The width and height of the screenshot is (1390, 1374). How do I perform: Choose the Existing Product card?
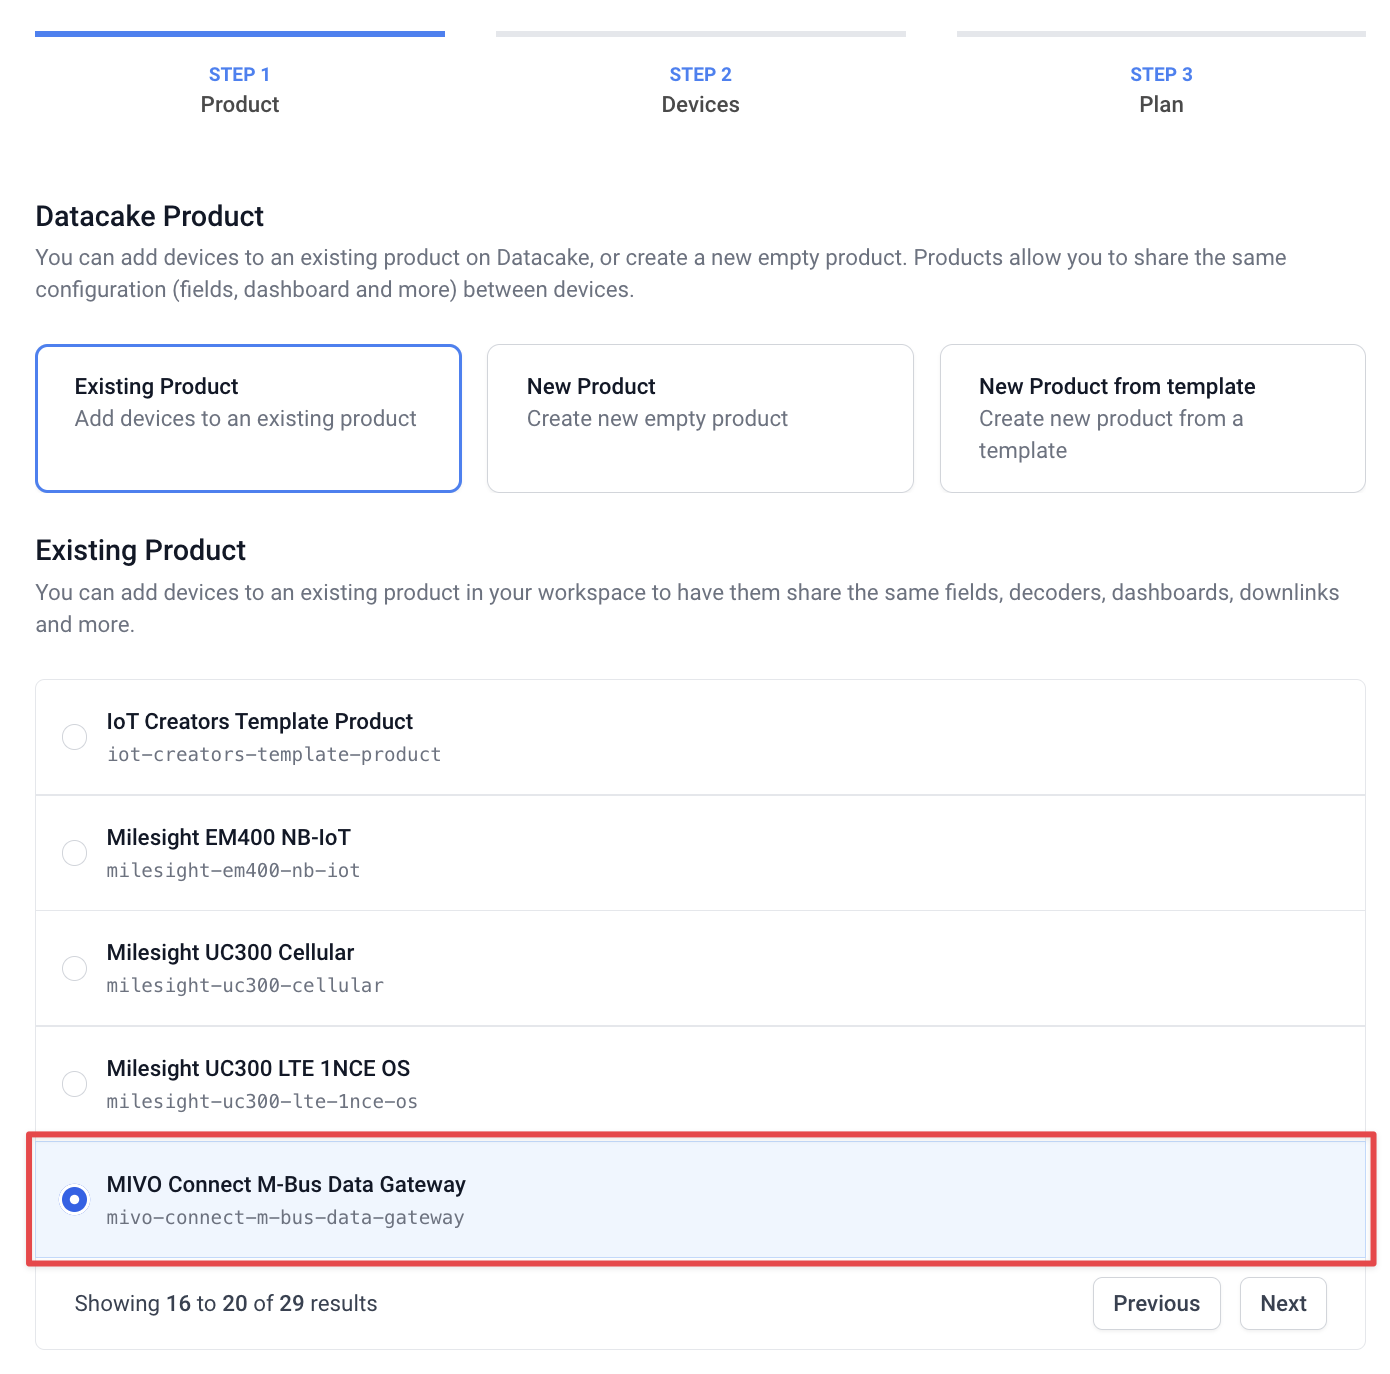(x=248, y=418)
